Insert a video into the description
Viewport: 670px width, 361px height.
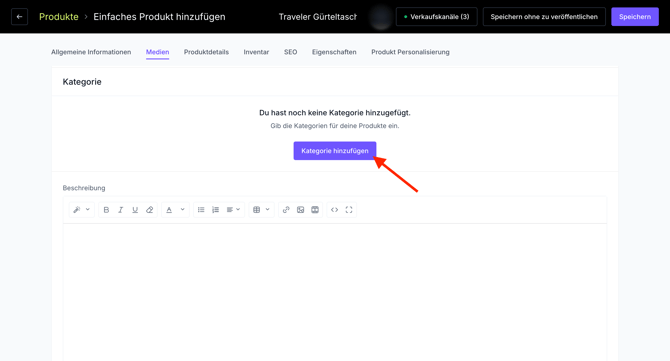[x=315, y=210]
